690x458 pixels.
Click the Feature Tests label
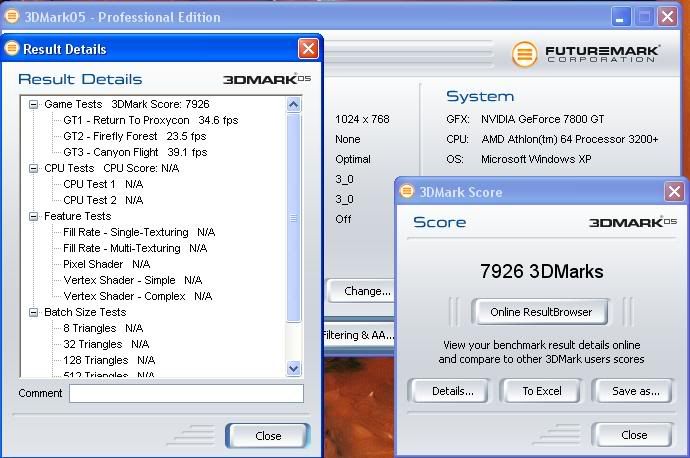tap(77, 216)
